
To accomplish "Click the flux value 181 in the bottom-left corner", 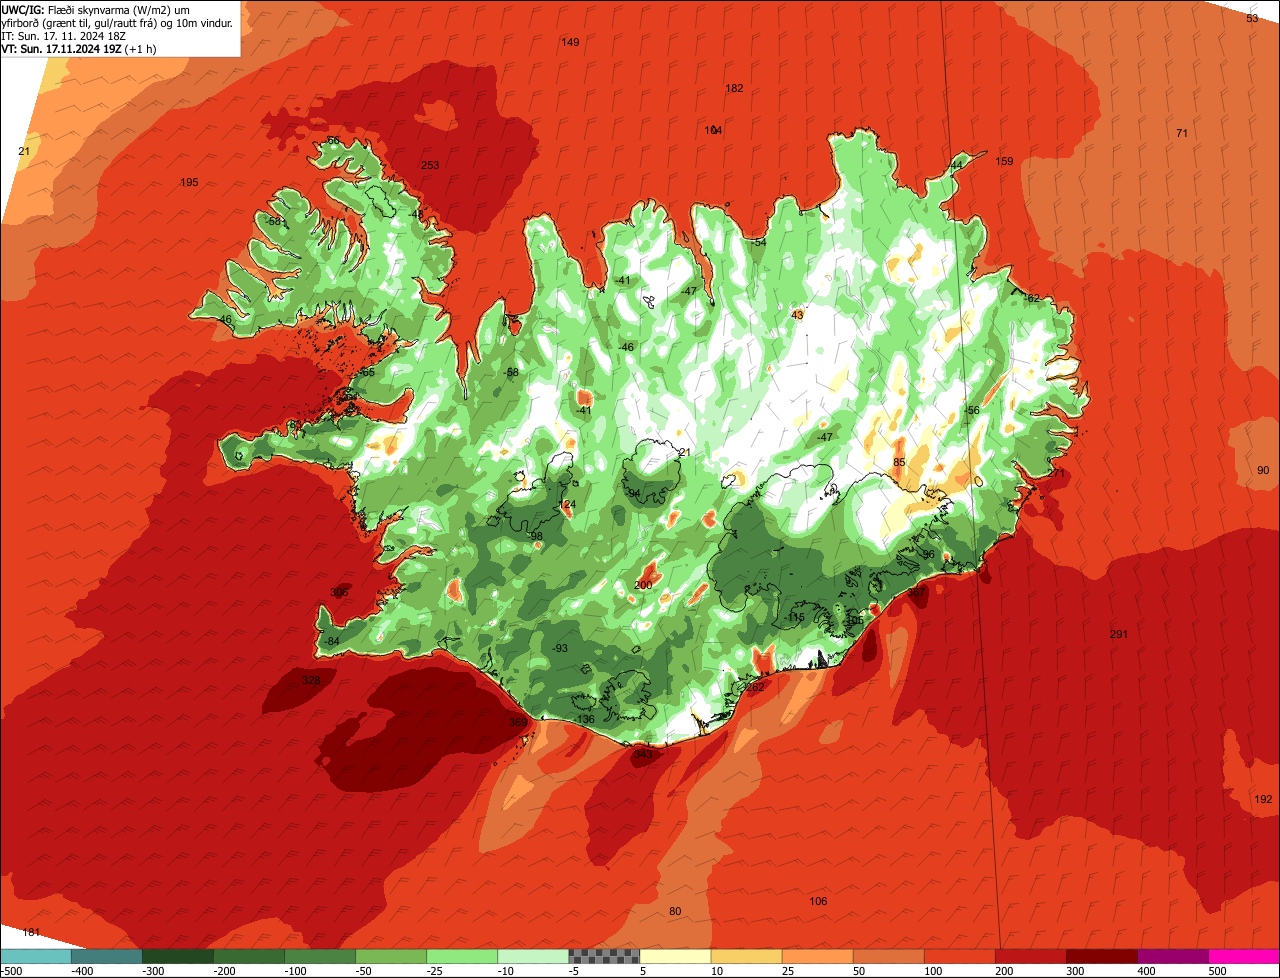I will click(31, 932).
